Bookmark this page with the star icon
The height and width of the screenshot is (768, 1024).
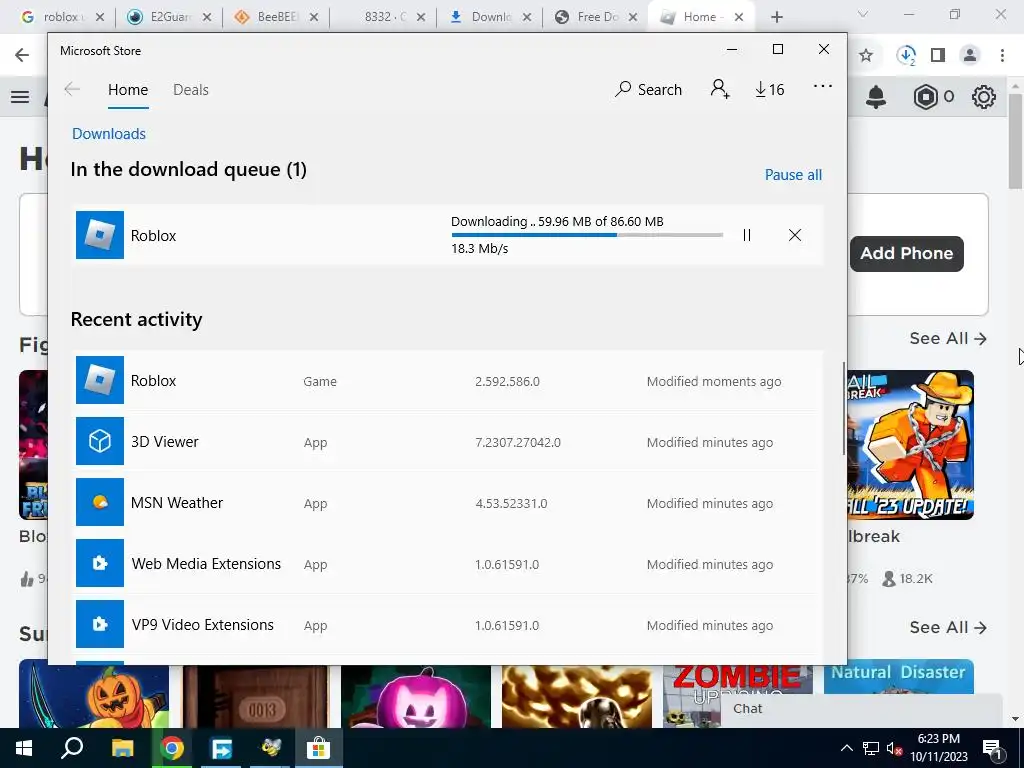click(866, 56)
